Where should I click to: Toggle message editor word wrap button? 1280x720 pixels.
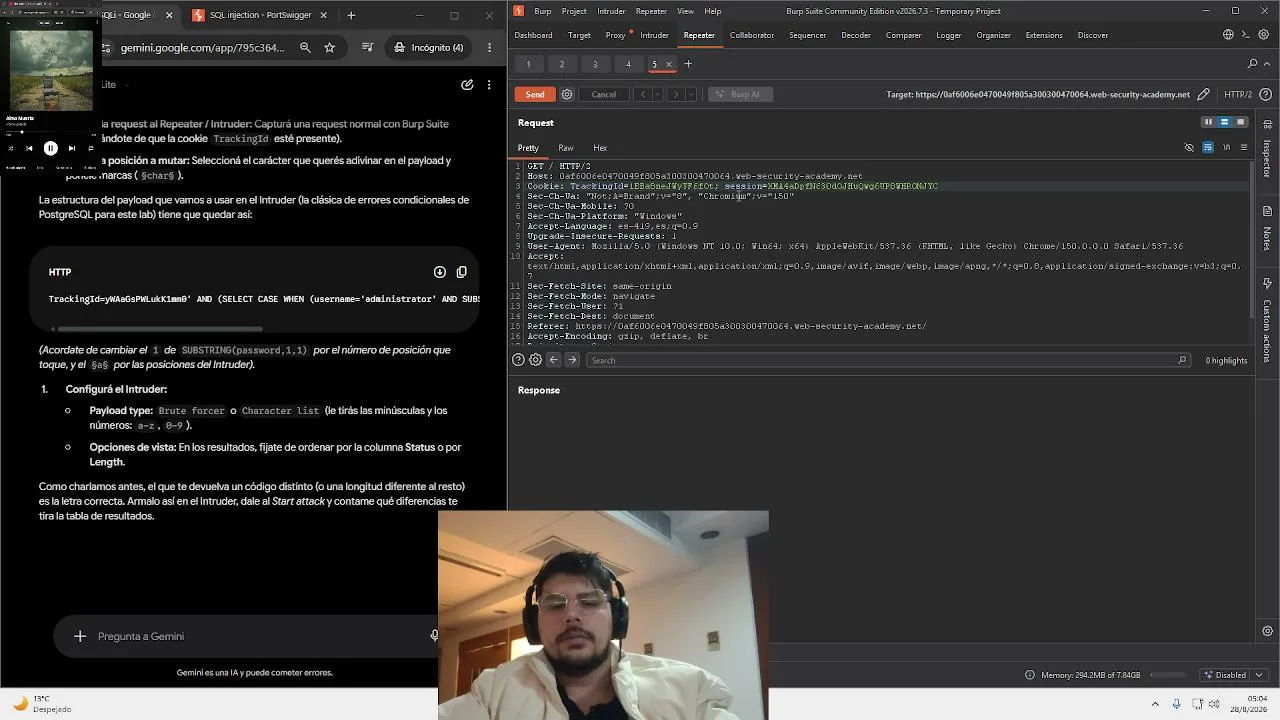[x=1208, y=148]
